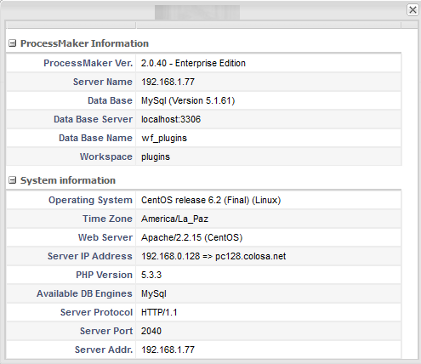
Task: Select the System information heading
Action: [68, 180]
